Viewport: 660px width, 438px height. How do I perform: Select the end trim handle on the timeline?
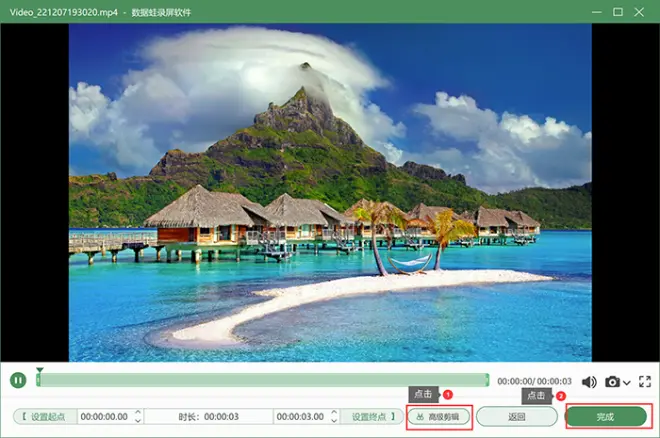[487, 380]
